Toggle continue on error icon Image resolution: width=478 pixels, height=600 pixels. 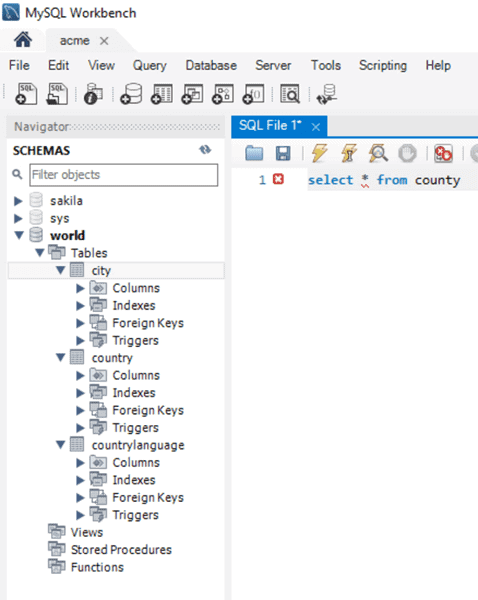(x=443, y=153)
